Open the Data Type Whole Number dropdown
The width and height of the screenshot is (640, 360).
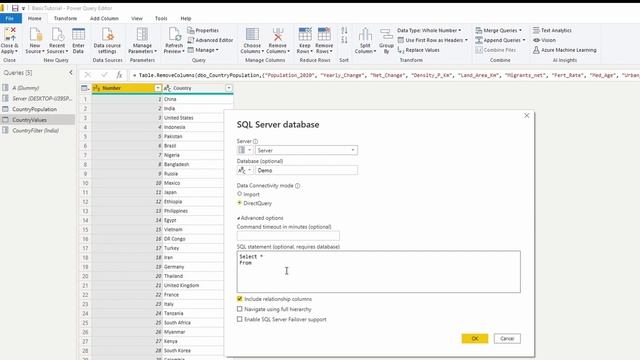(x=429, y=30)
